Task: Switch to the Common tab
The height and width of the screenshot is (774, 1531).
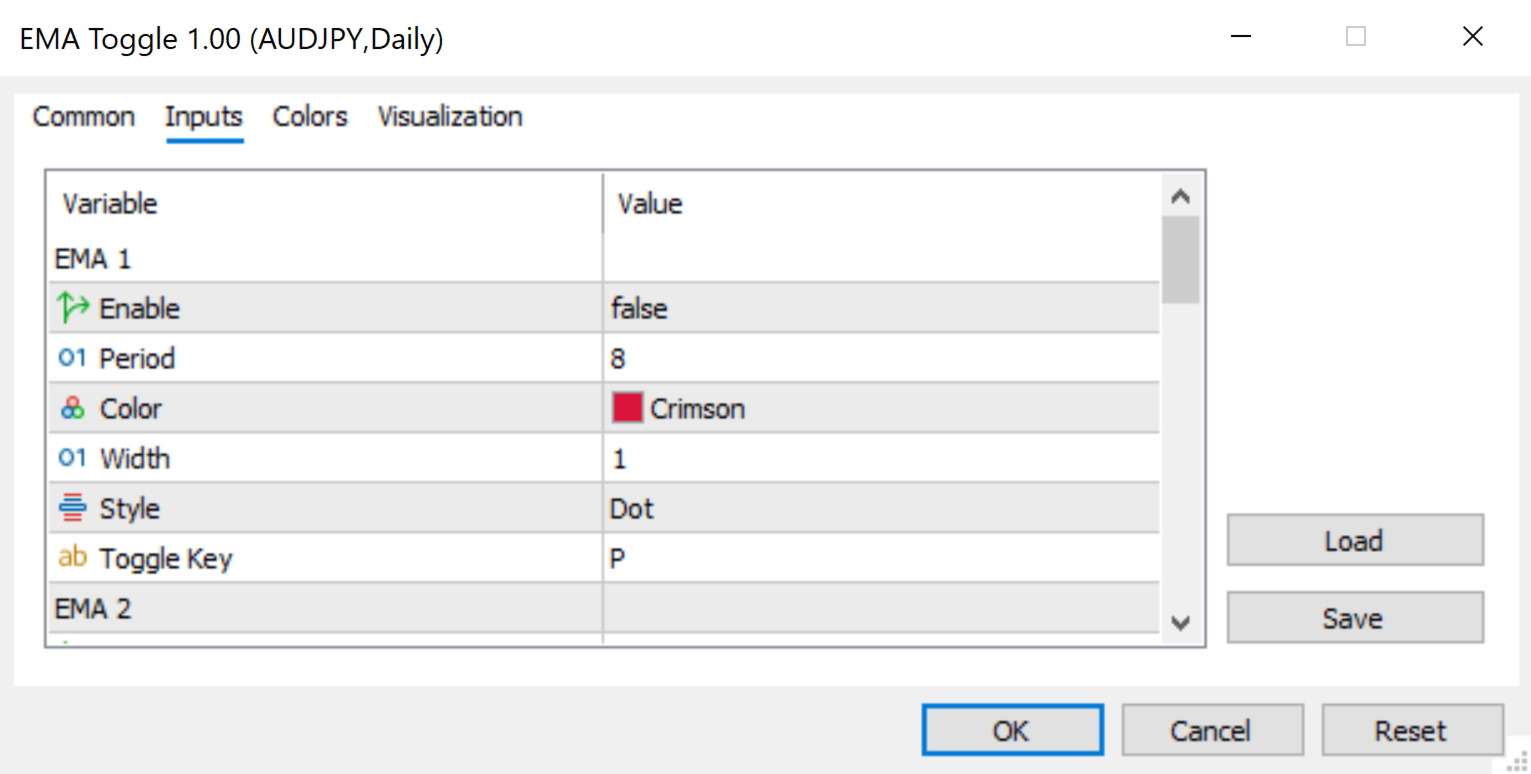Action: (84, 117)
